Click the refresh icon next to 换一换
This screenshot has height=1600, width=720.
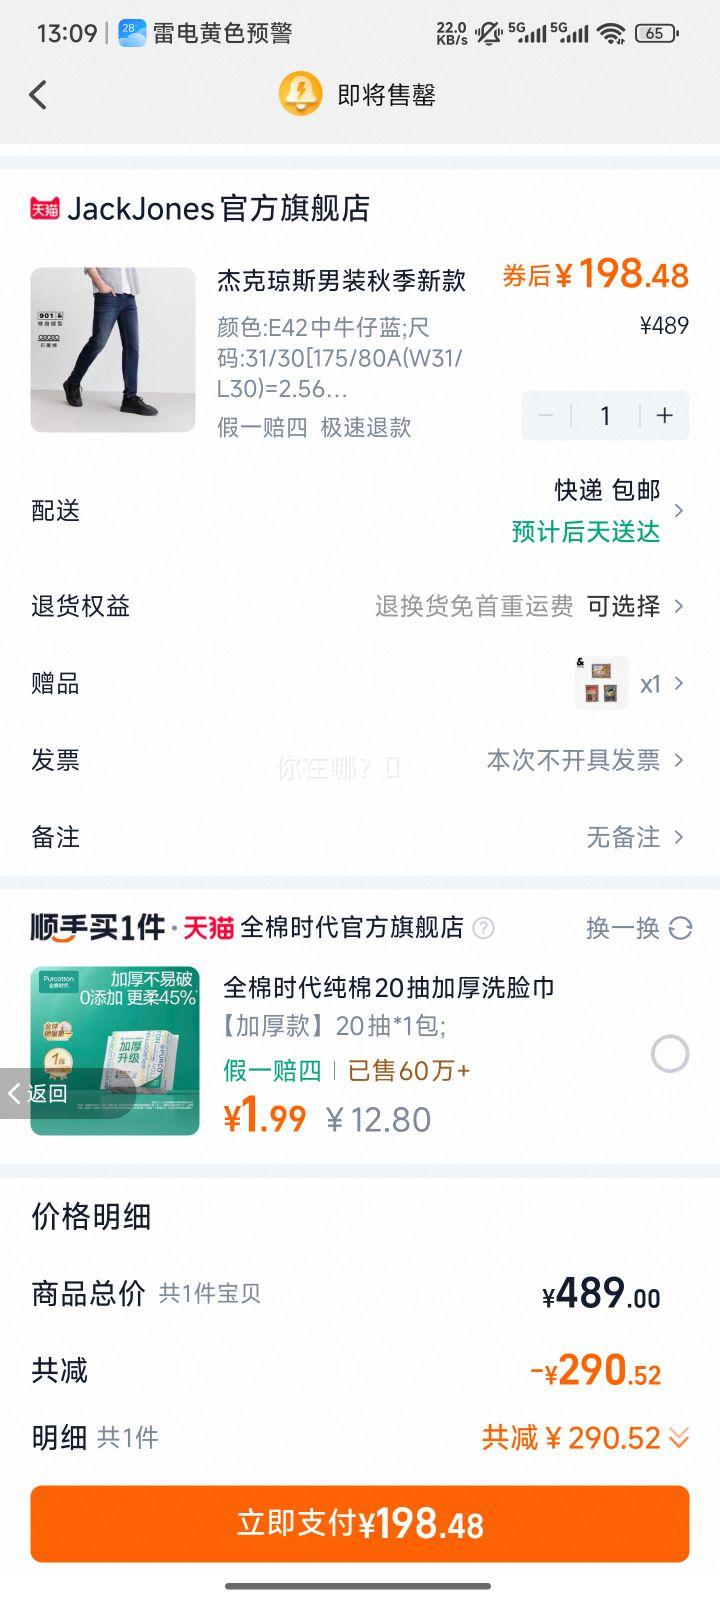(681, 928)
